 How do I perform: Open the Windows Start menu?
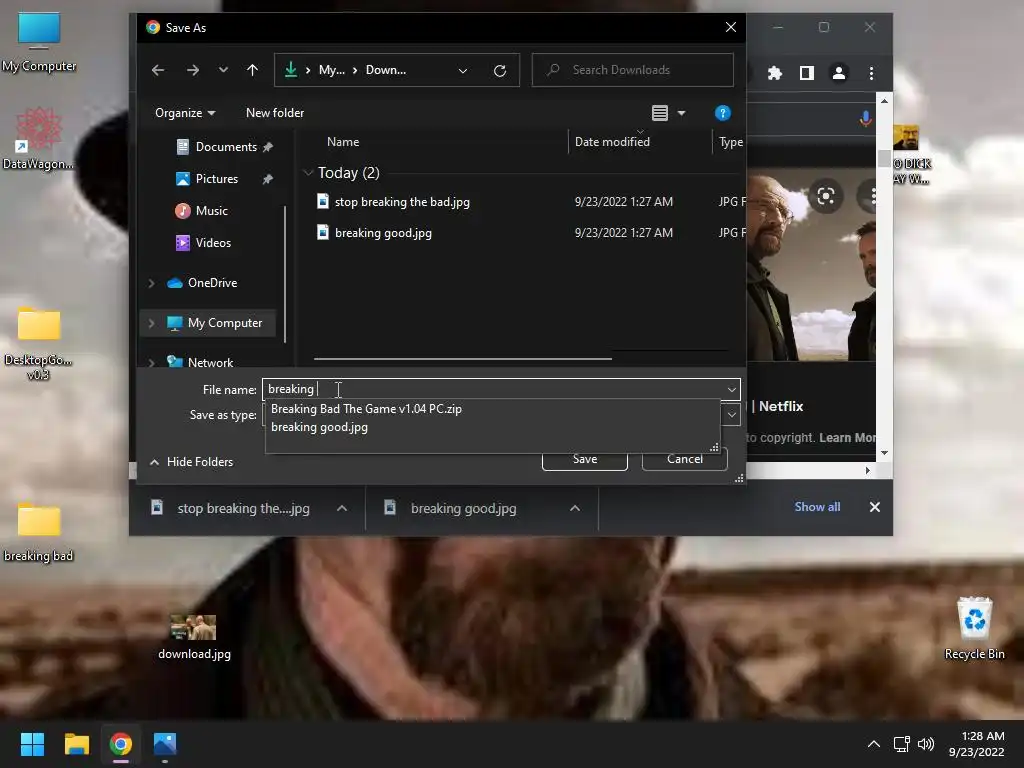tap(32, 744)
